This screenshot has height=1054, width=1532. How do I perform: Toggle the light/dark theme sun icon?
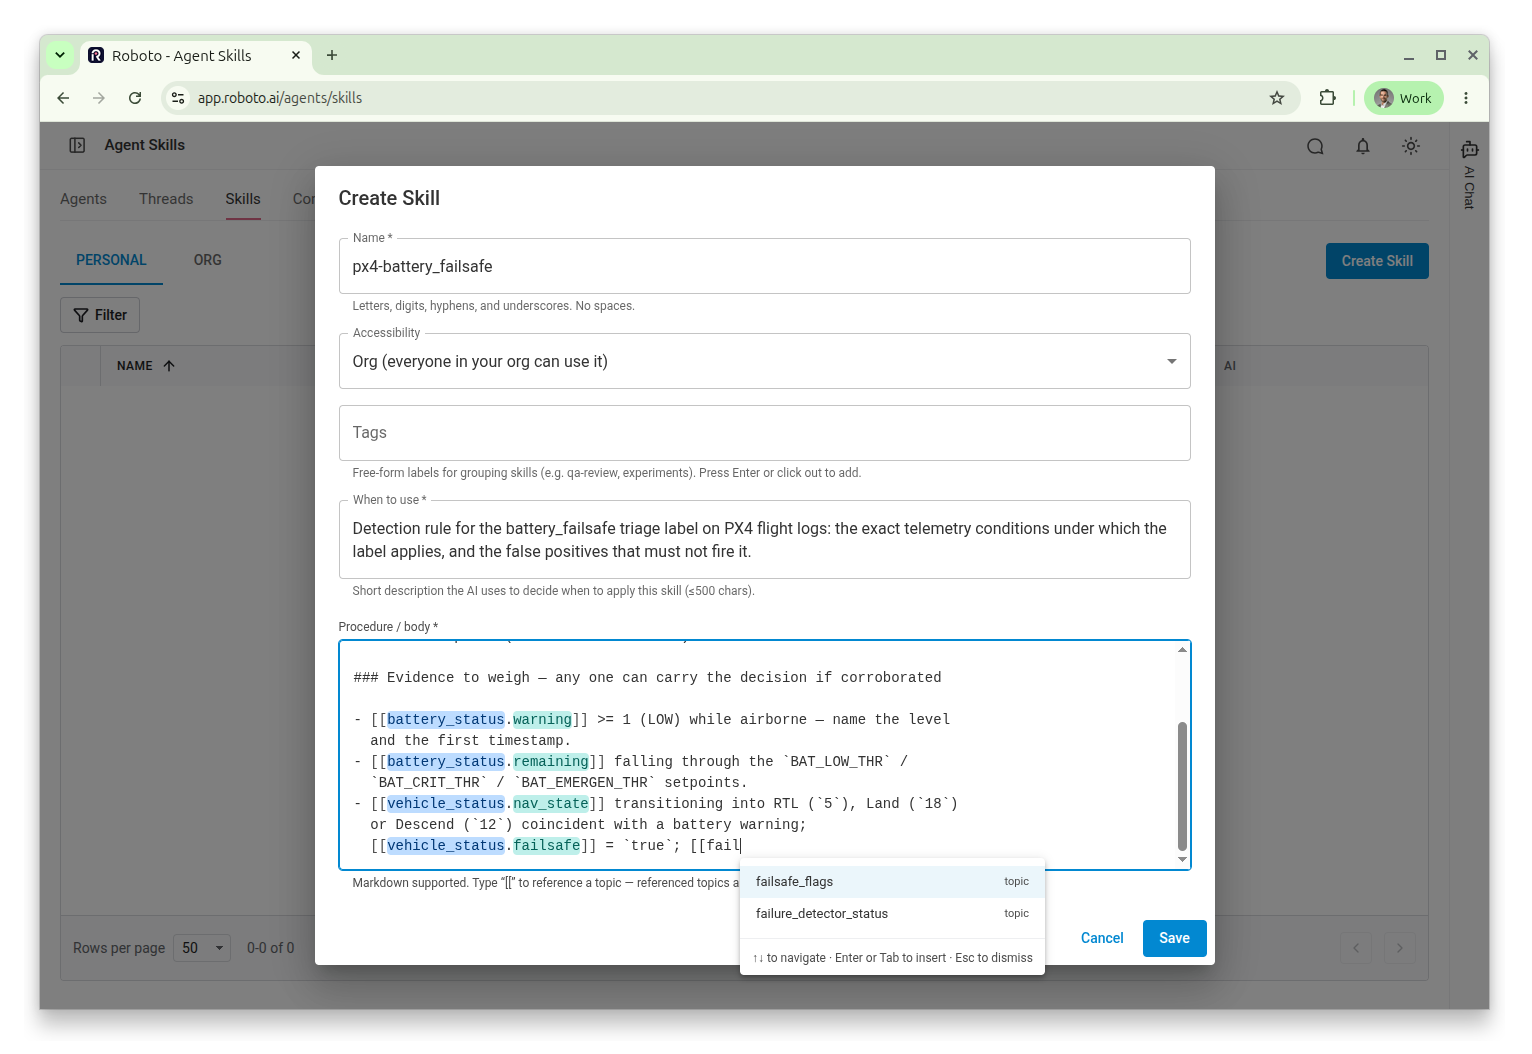click(x=1411, y=146)
